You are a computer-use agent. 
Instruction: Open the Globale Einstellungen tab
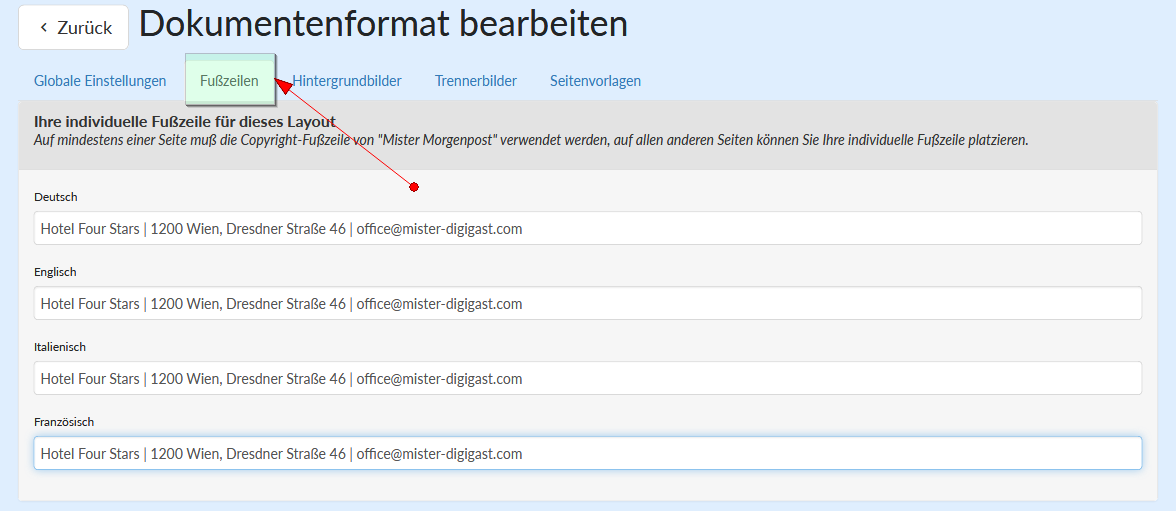coord(100,81)
